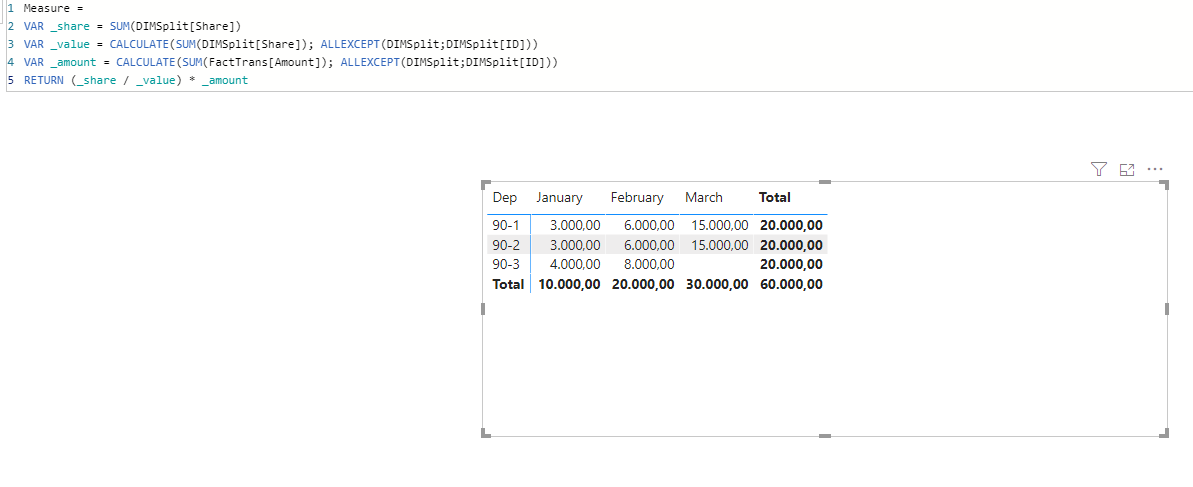Click the _amount variable in line 4
This screenshot has width=1193, height=487.
(72, 62)
